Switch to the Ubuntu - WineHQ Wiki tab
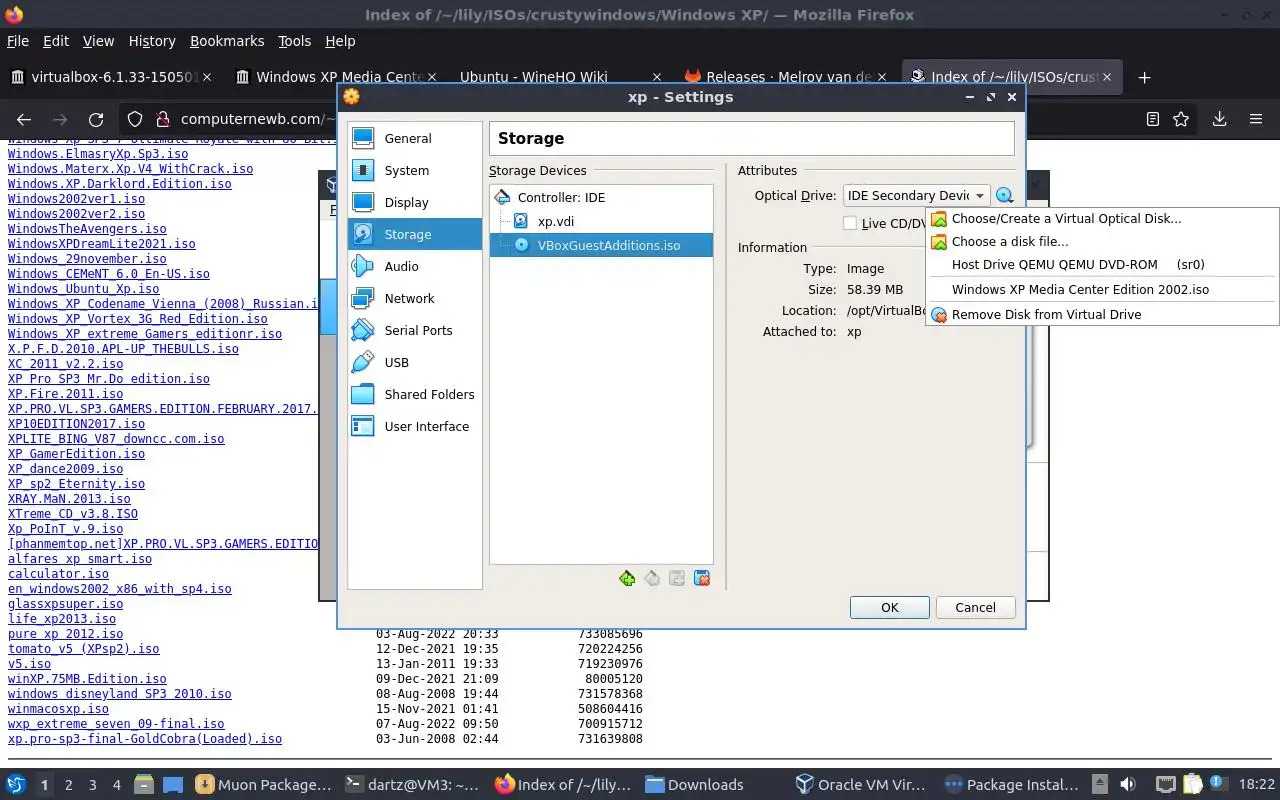This screenshot has width=1280, height=800. [x=558, y=77]
